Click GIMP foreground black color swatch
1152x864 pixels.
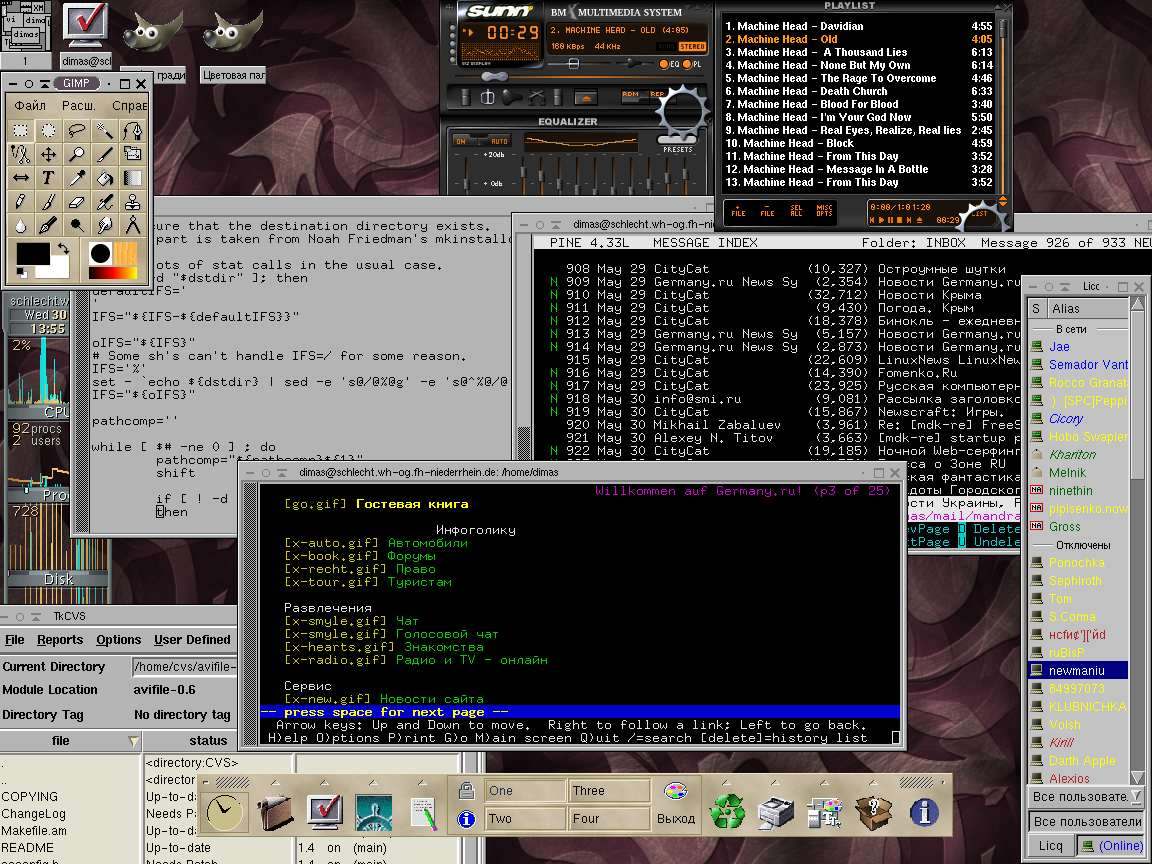click(x=32, y=254)
